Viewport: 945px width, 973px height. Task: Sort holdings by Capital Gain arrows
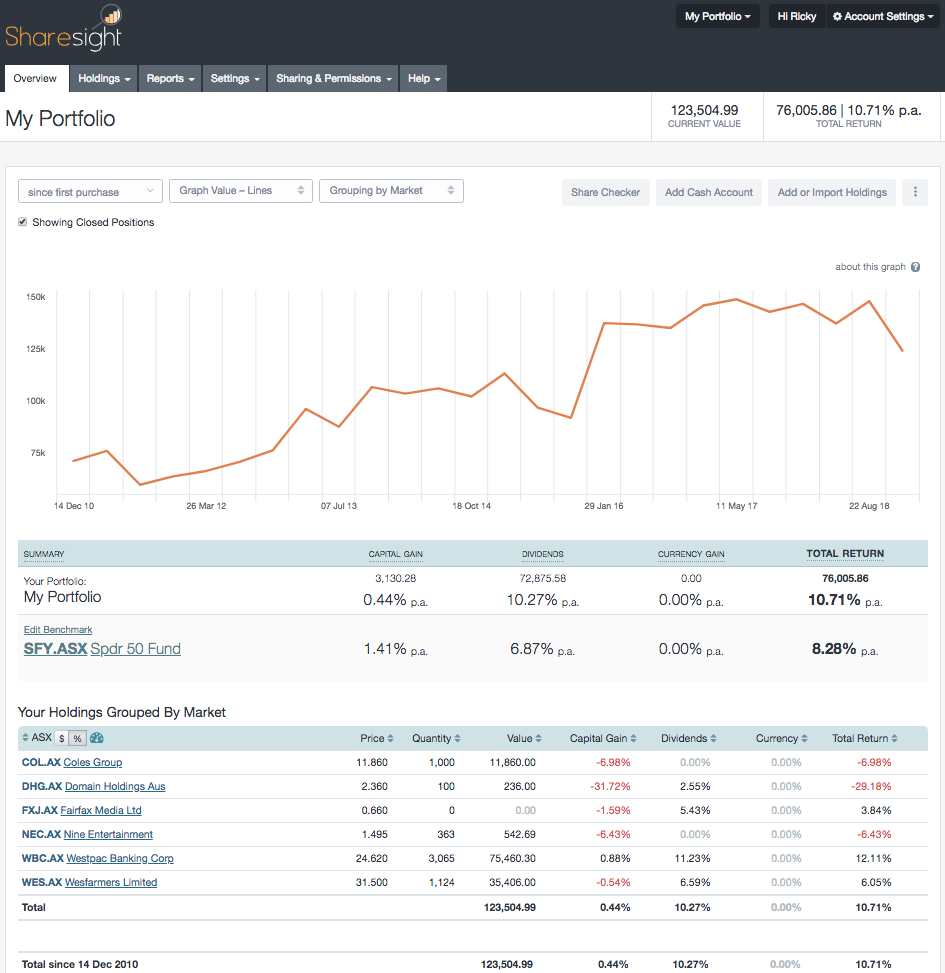click(634, 738)
